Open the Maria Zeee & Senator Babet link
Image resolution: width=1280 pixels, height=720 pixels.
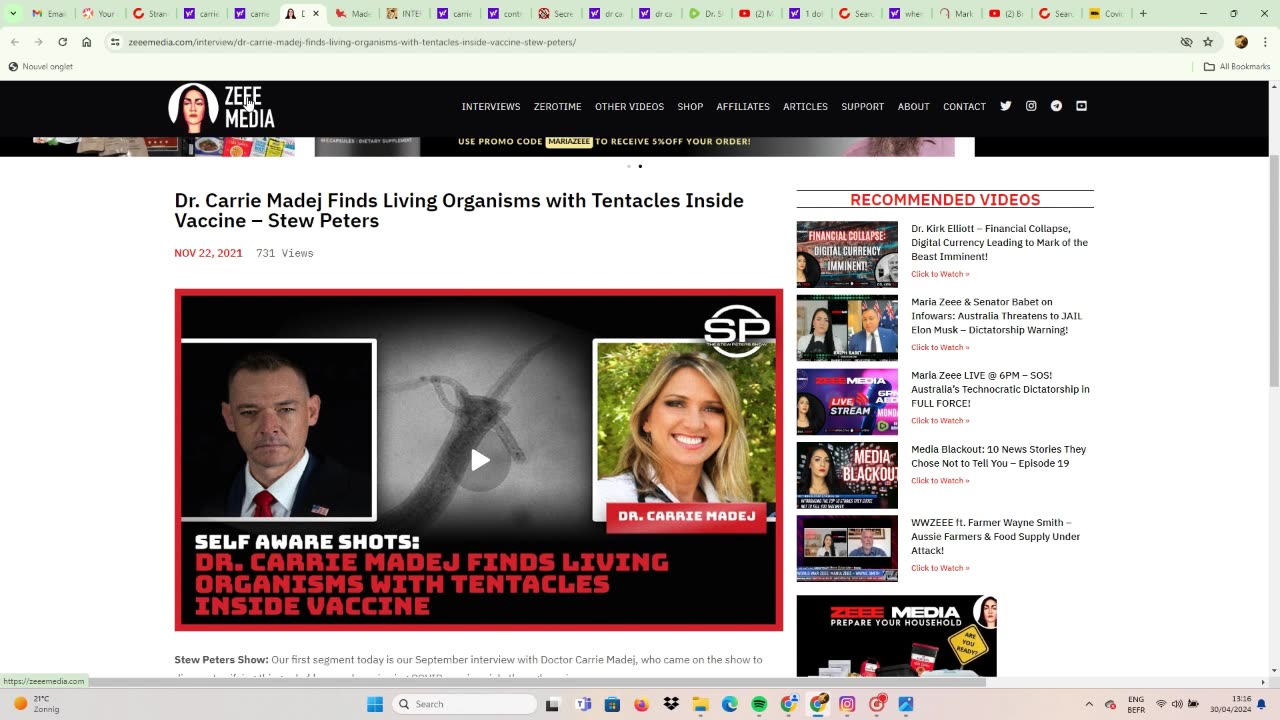coord(996,316)
